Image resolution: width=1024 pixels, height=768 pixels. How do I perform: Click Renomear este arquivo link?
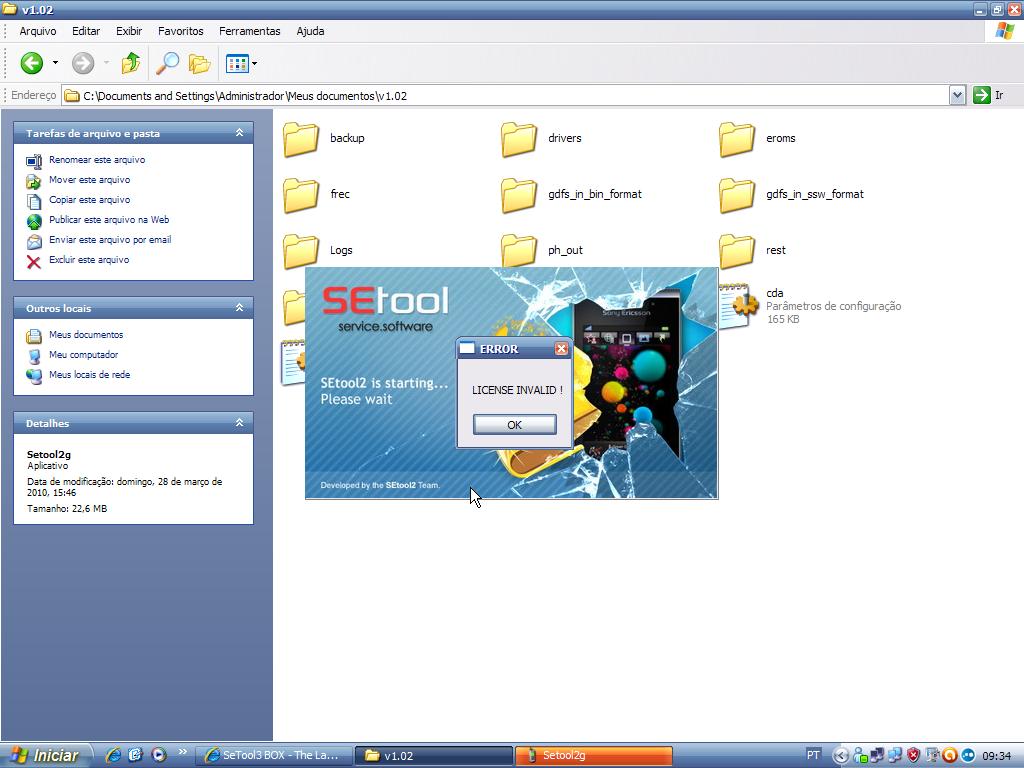click(x=97, y=159)
